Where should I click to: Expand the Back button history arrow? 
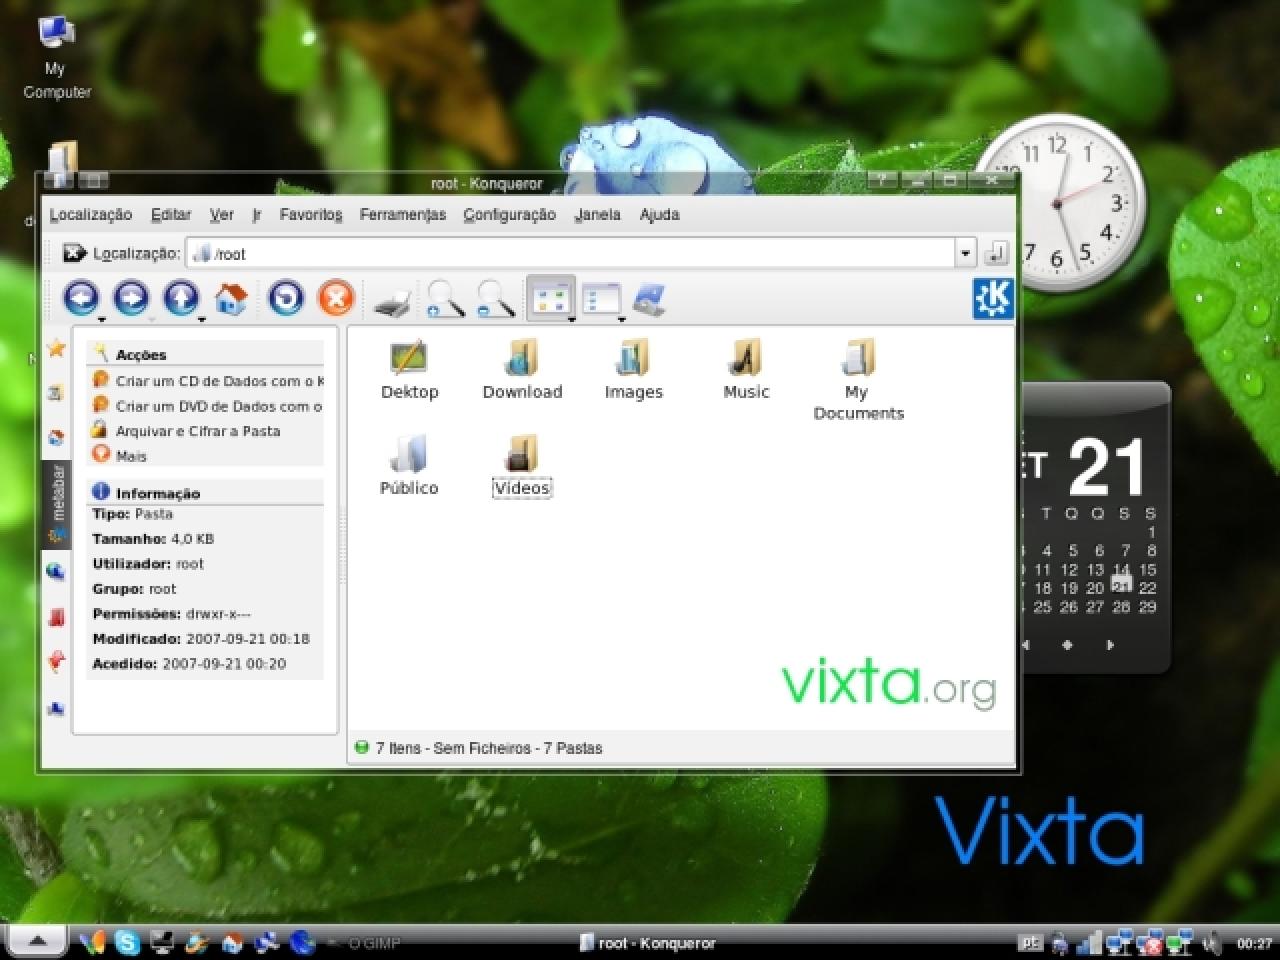pyautogui.click(x=101, y=320)
